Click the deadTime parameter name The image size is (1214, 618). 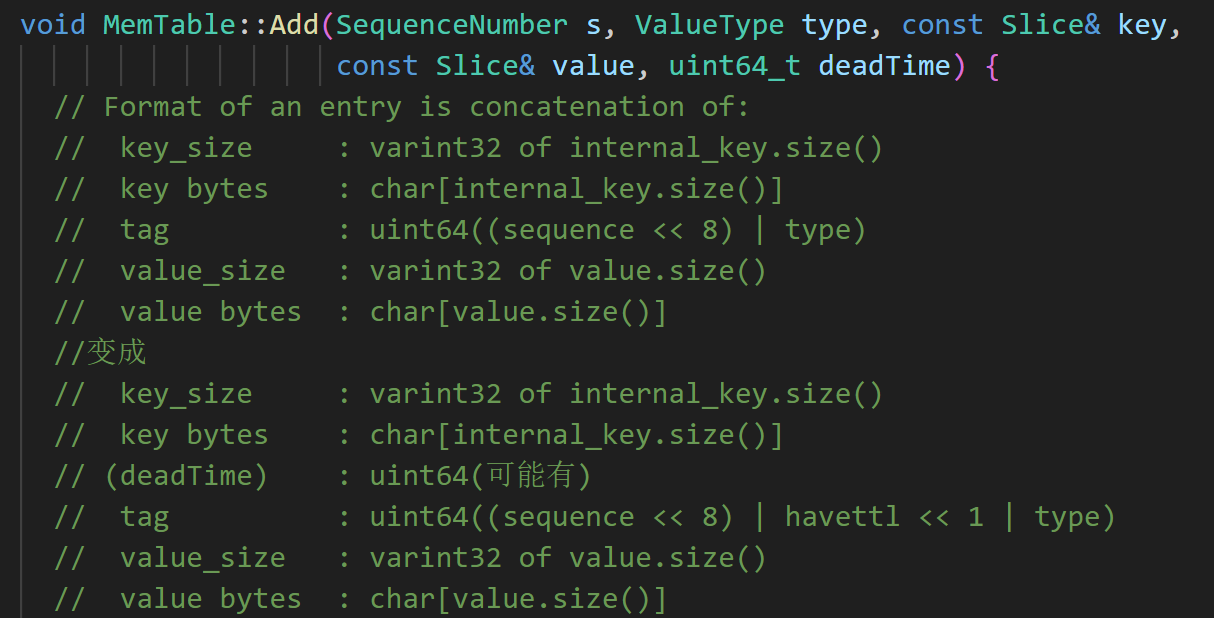coord(884,66)
